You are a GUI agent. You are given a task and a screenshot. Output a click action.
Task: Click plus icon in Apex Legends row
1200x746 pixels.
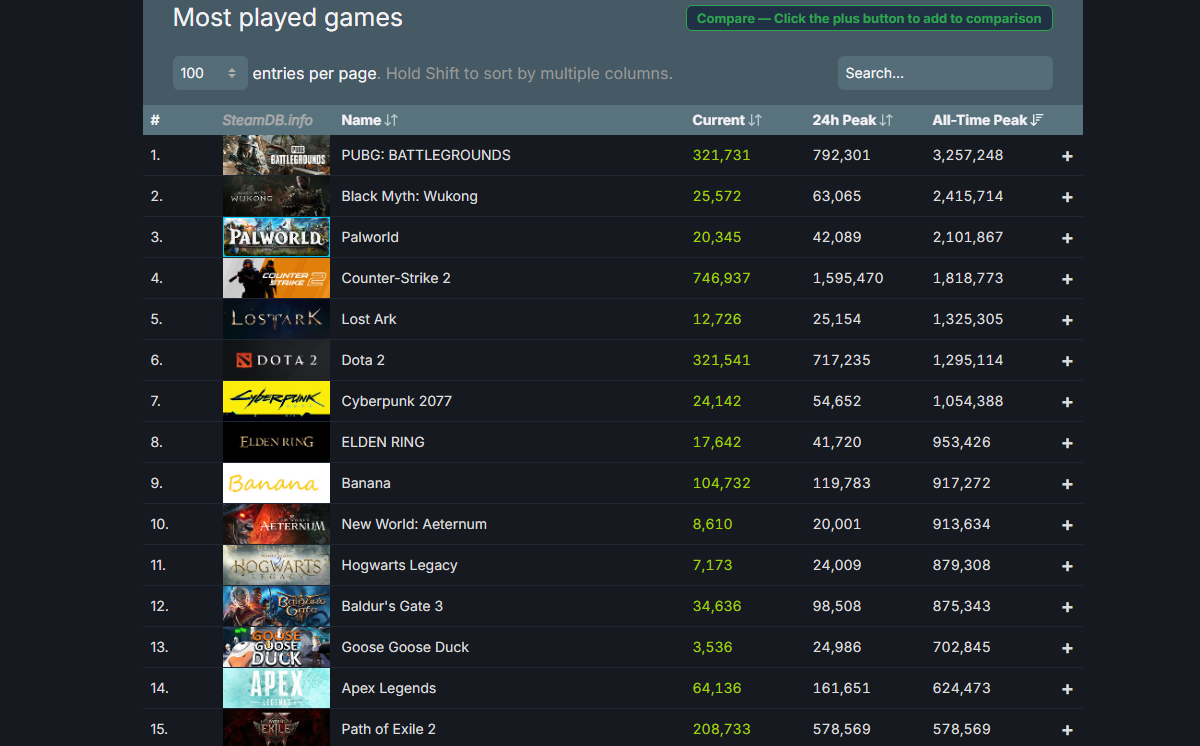click(1067, 689)
